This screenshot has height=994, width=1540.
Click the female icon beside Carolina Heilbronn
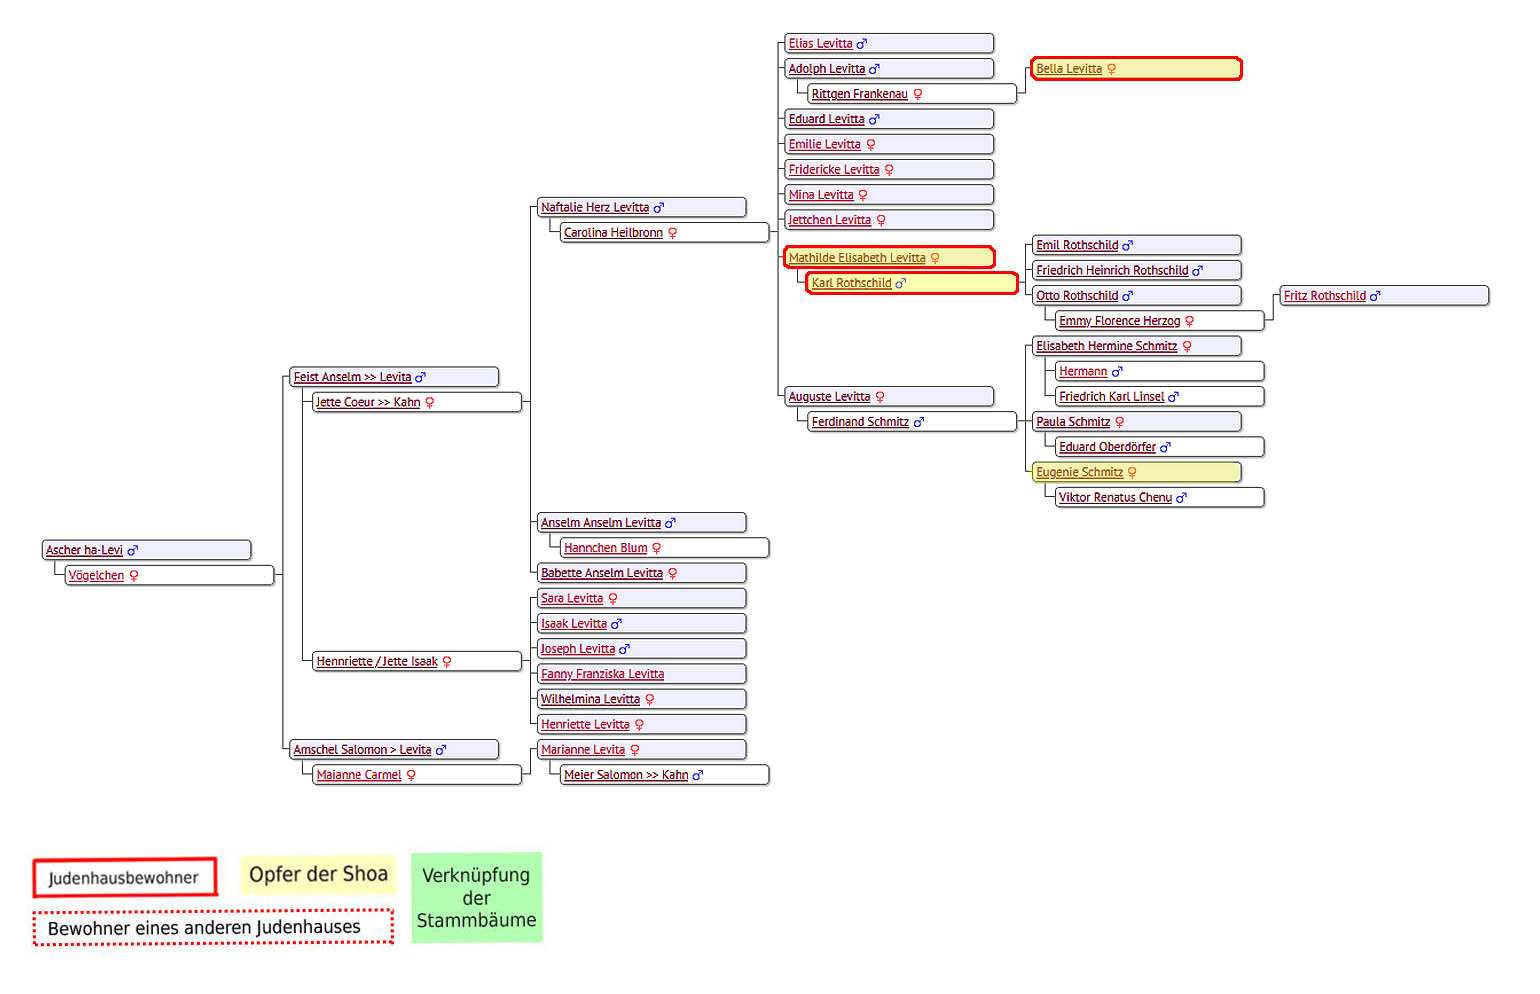pyautogui.click(x=672, y=233)
